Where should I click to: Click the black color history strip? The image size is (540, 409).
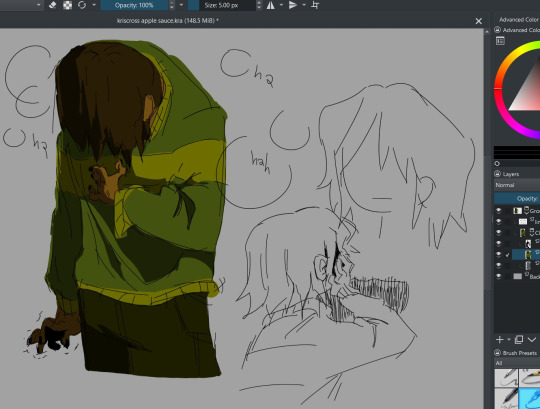coord(517,153)
